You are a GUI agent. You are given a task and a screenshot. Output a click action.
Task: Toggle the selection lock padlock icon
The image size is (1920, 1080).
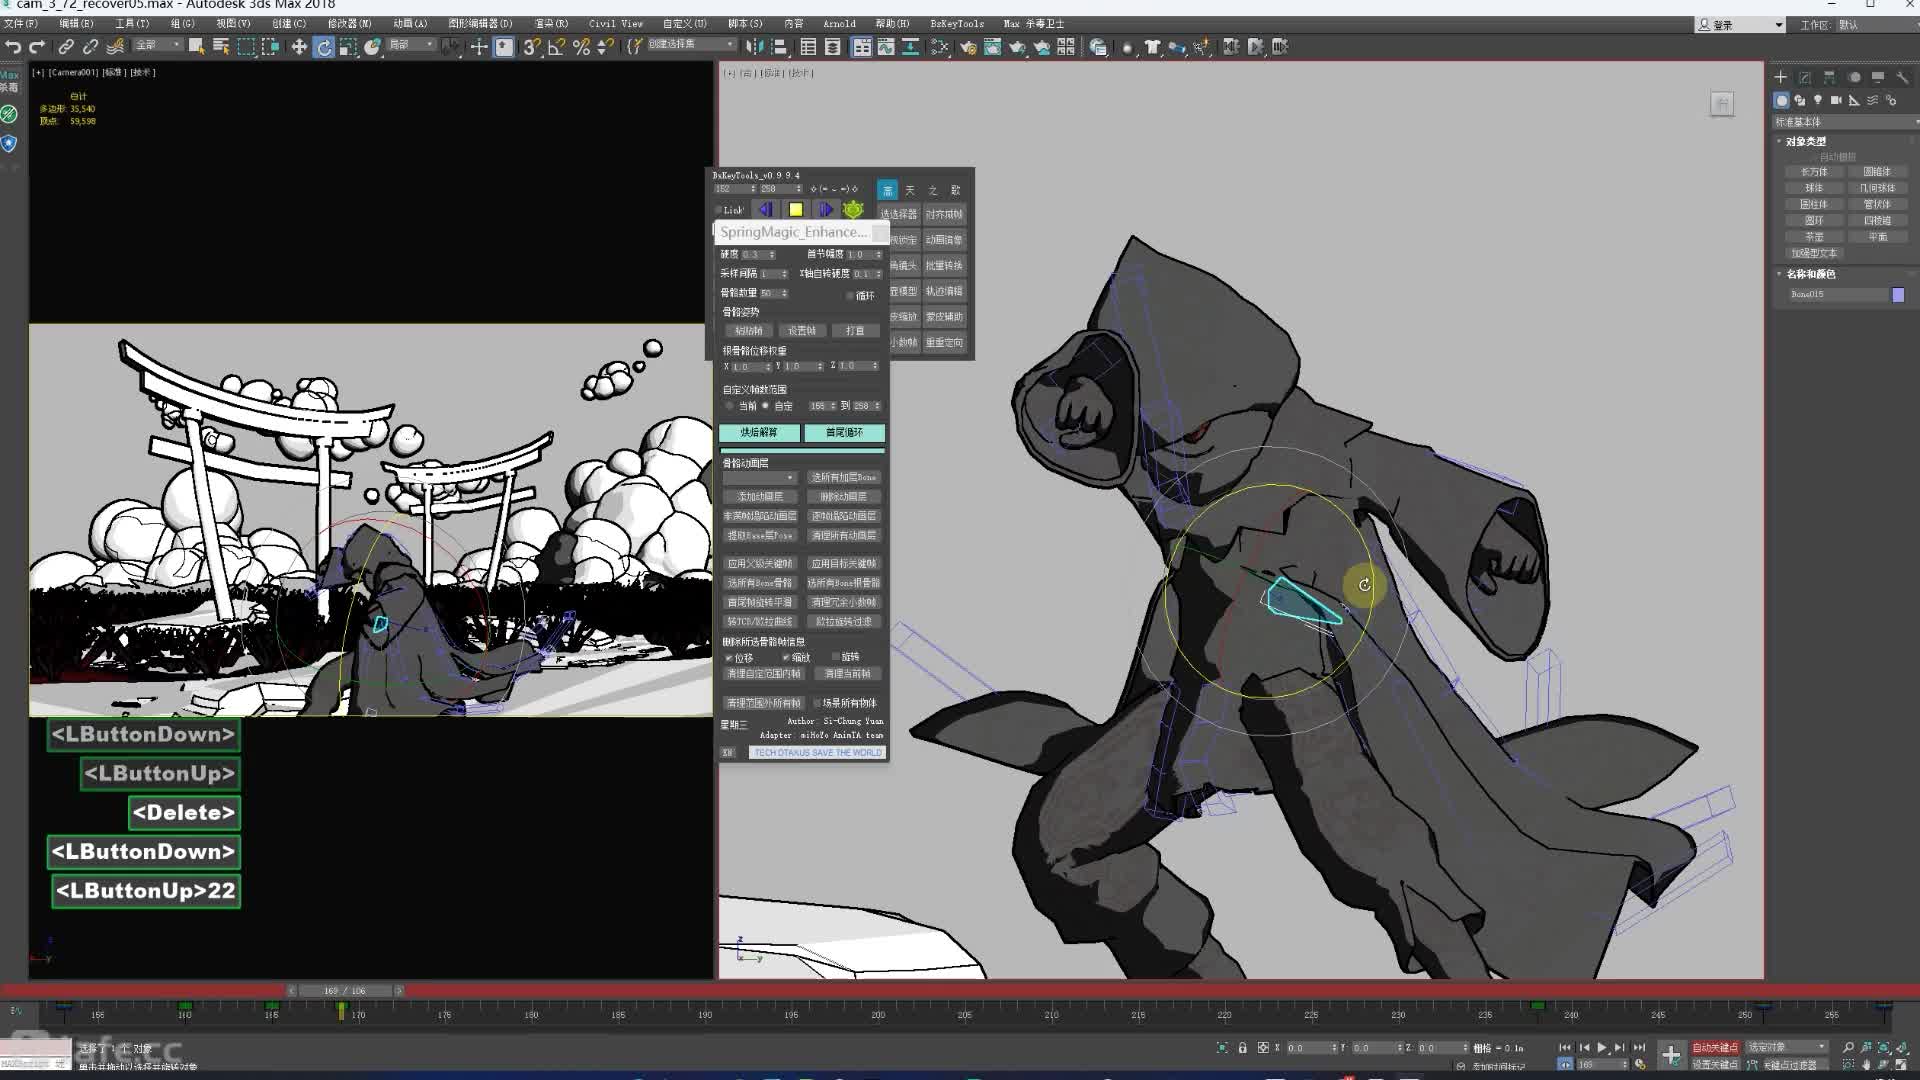pyautogui.click(x=1242, y=1048)
